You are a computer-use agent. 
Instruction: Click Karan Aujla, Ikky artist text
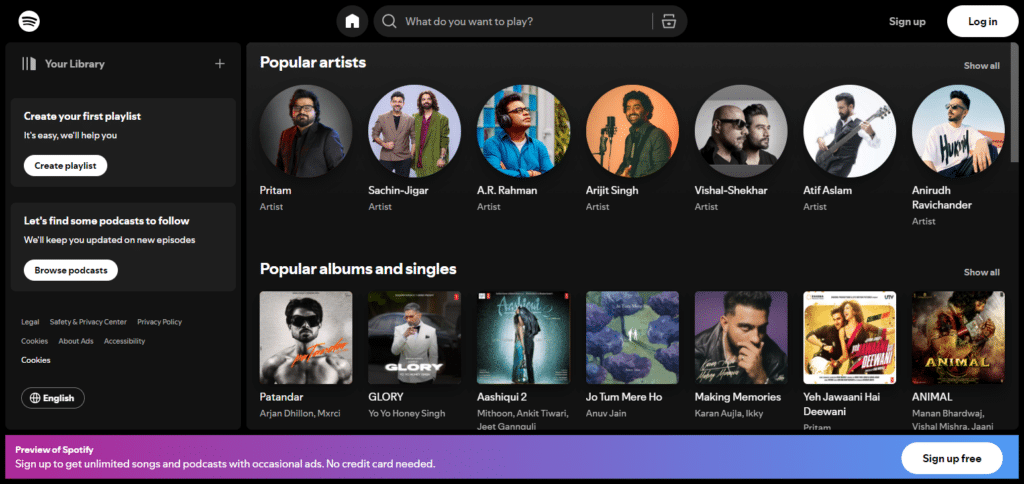tap(728, 413)
